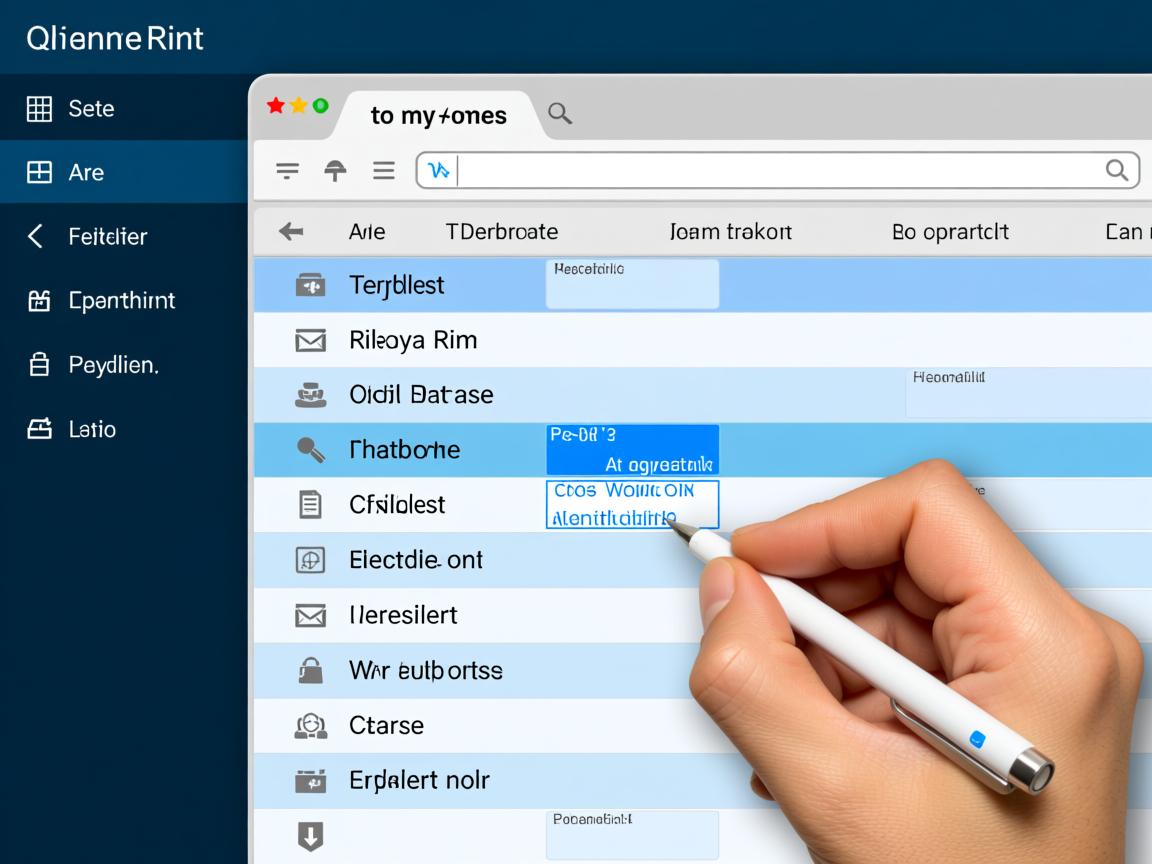Open the lines filter menu at toolbar left

[x=288, y=171]
